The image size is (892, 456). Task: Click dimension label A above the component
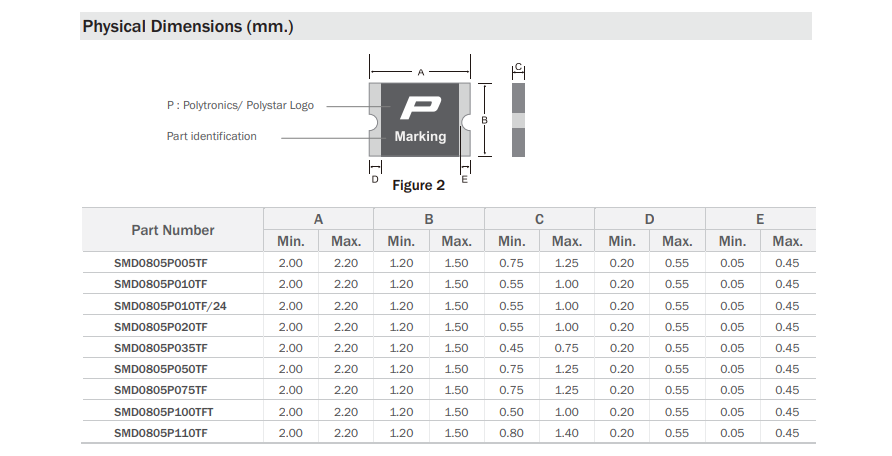421,72
